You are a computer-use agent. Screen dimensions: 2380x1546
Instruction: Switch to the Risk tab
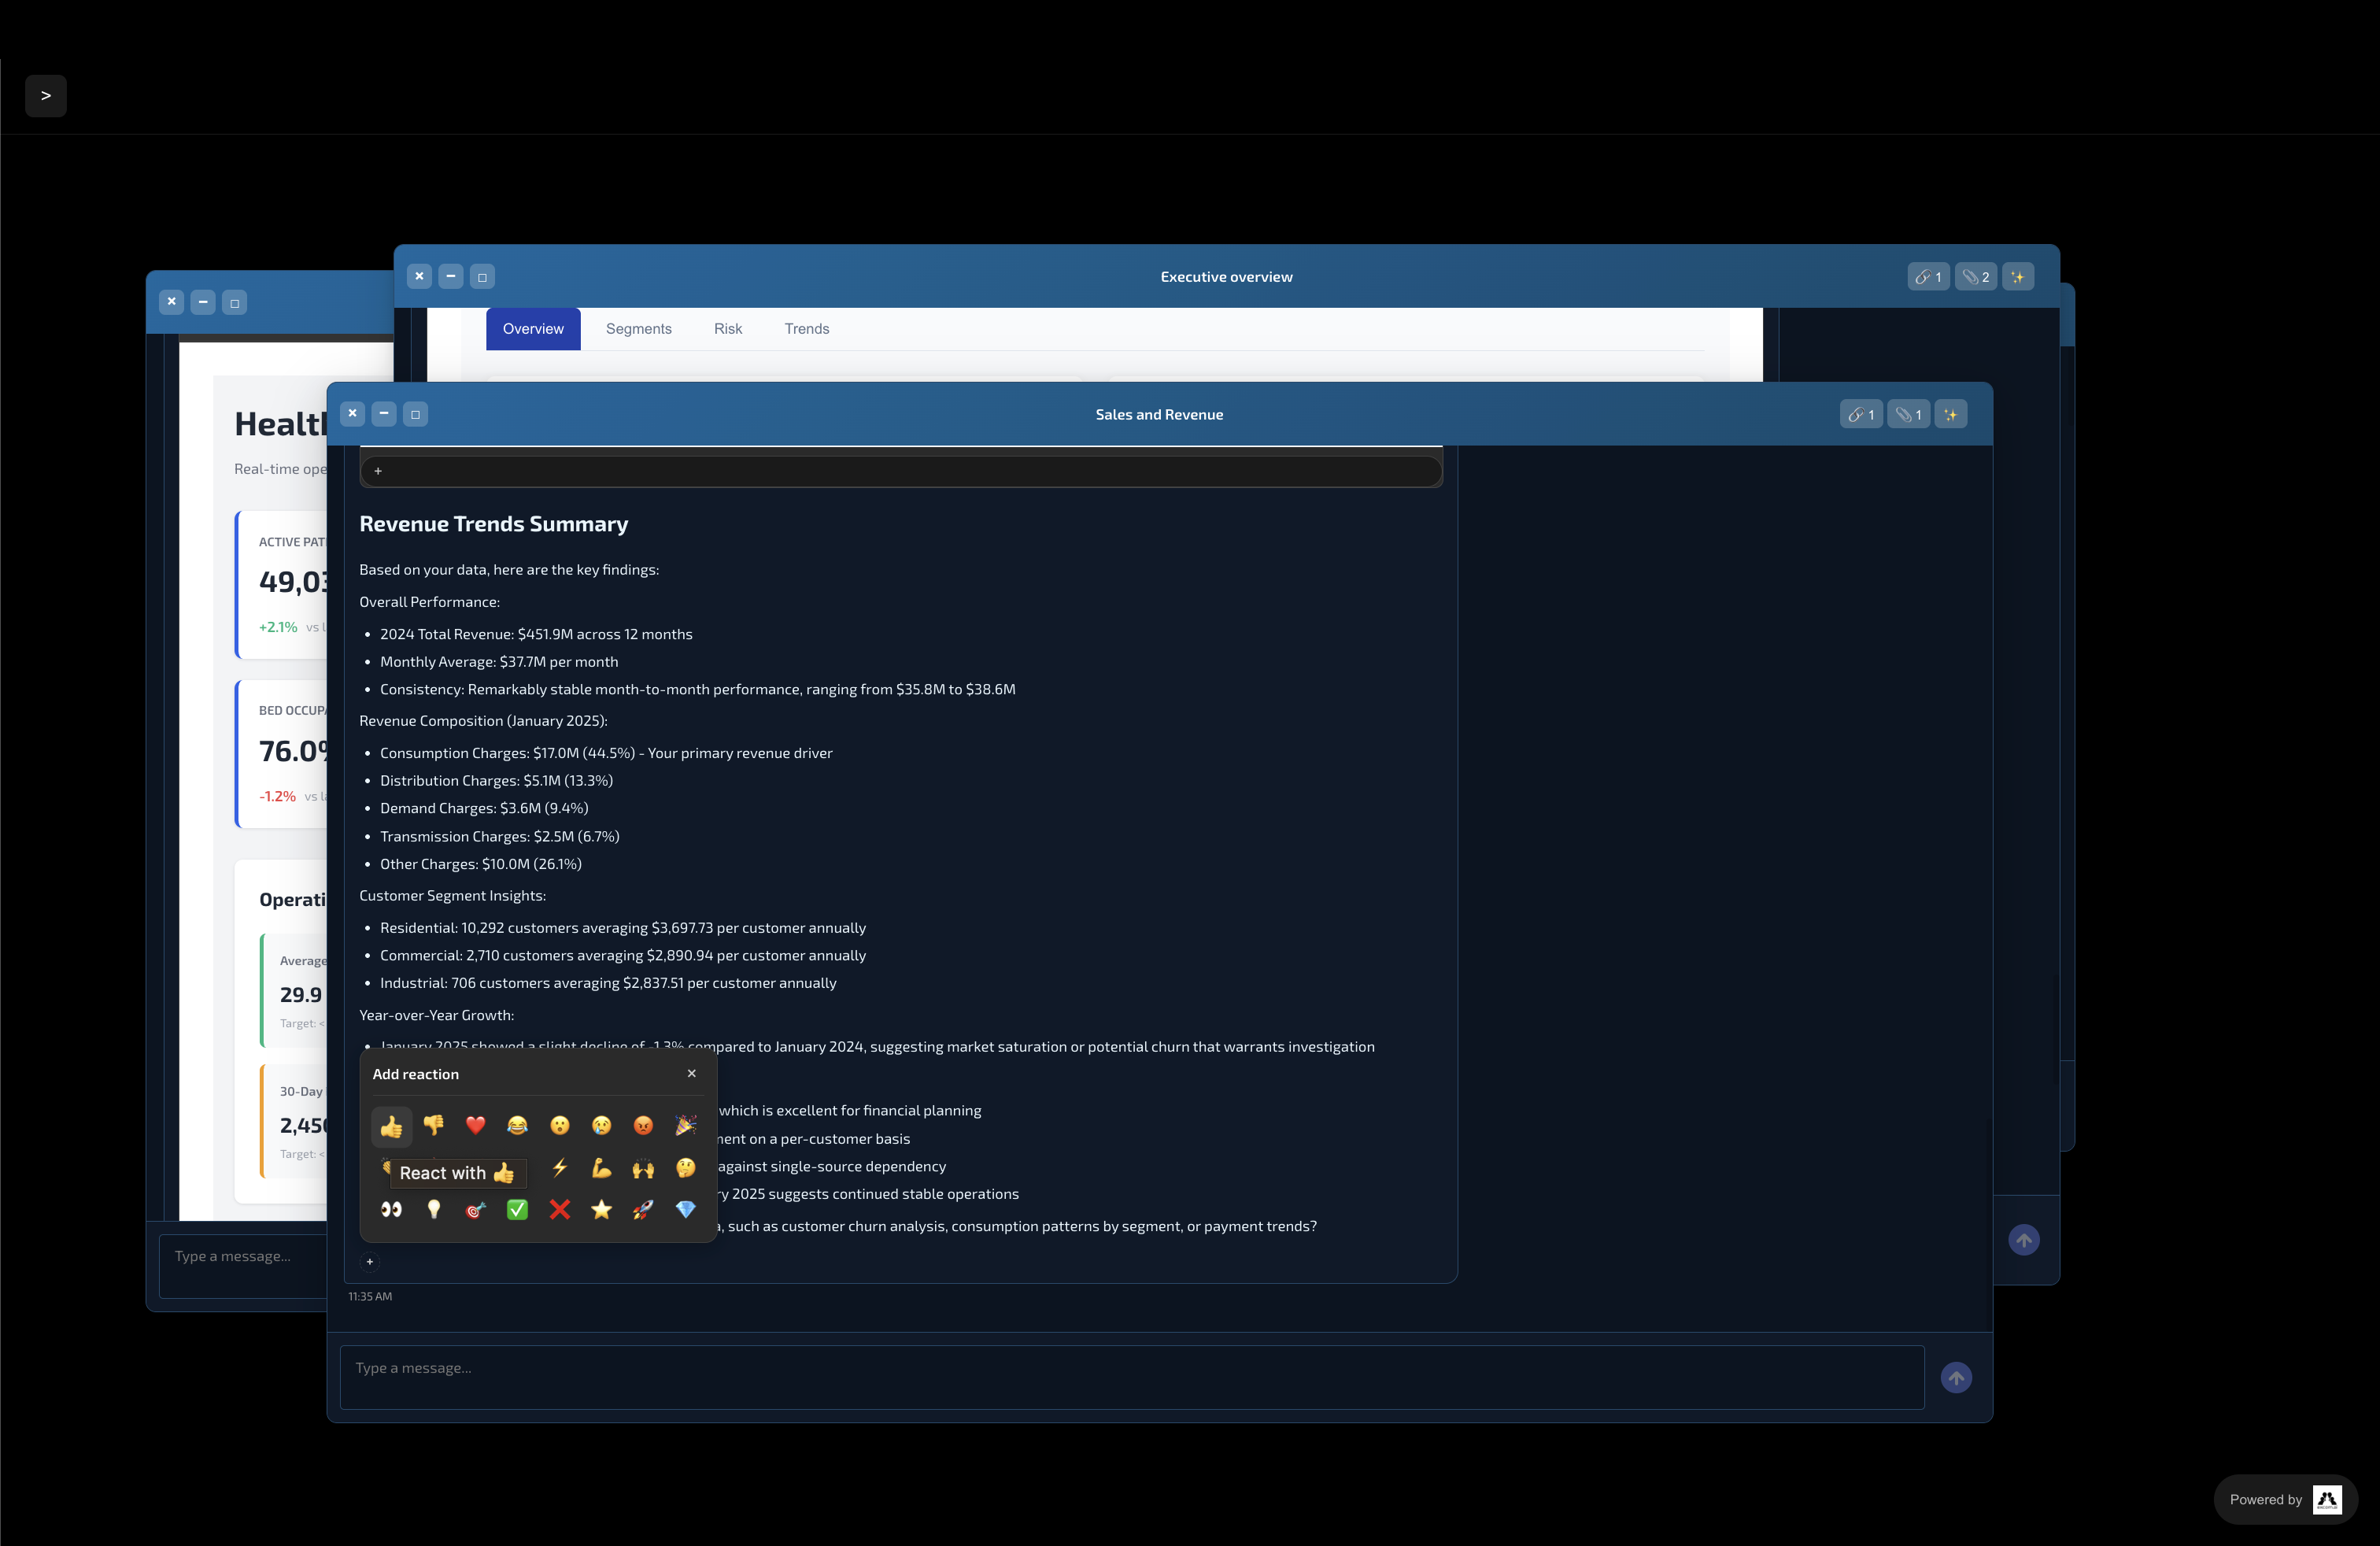(x=728, y=329)
